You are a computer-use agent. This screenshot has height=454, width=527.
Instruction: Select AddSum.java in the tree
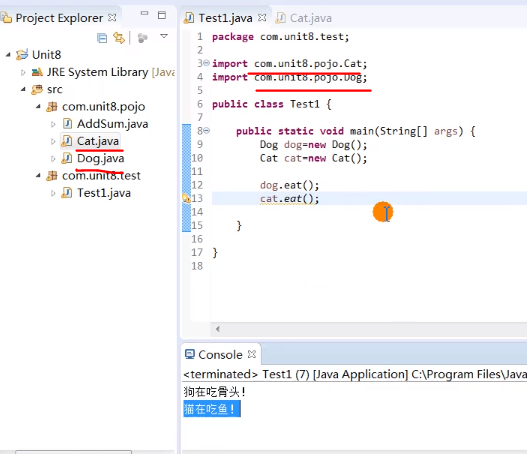coord(113,124)
